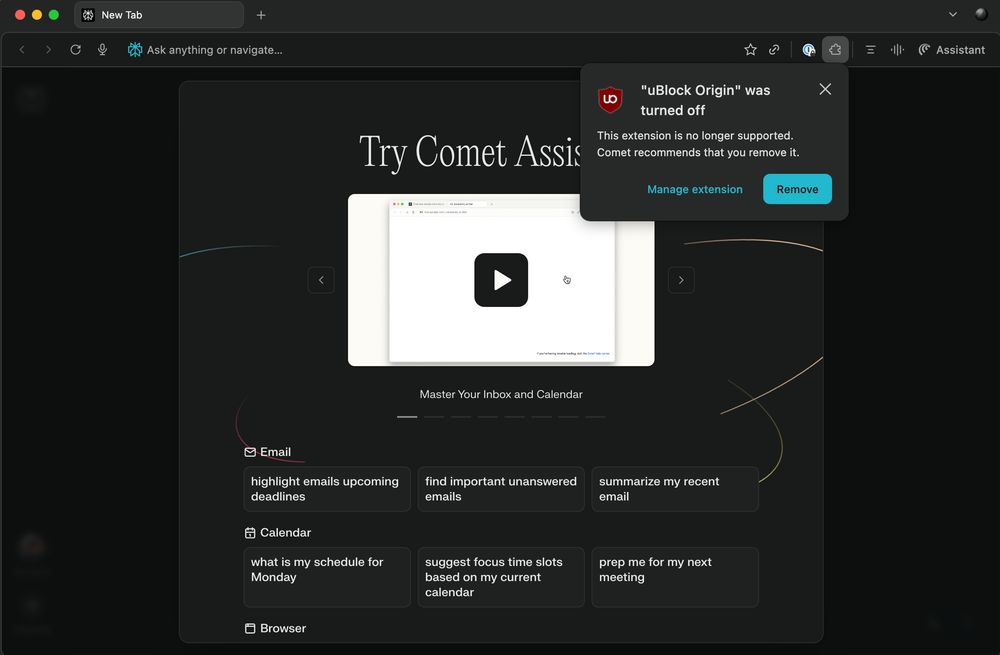Choose 'highlight emails upcoming deadlines' prompt
The image size is (1000, 655).
pos(327,489)
